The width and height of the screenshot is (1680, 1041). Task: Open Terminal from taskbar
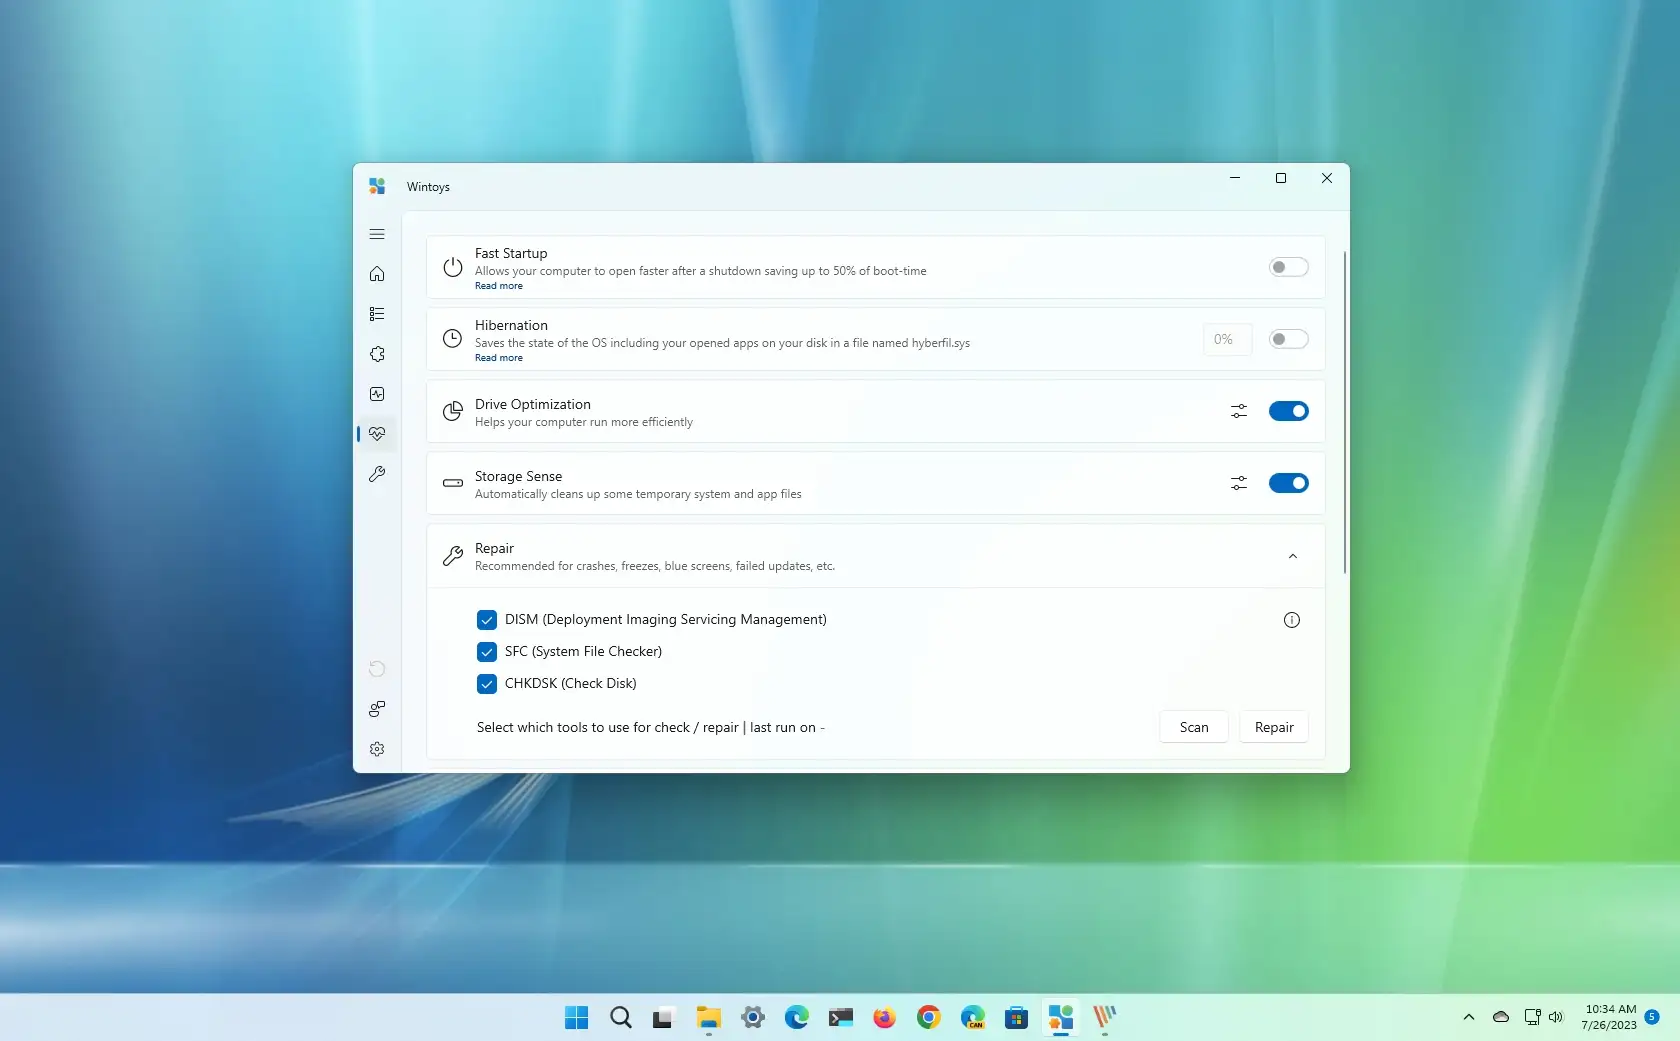tap(841, 1018)
